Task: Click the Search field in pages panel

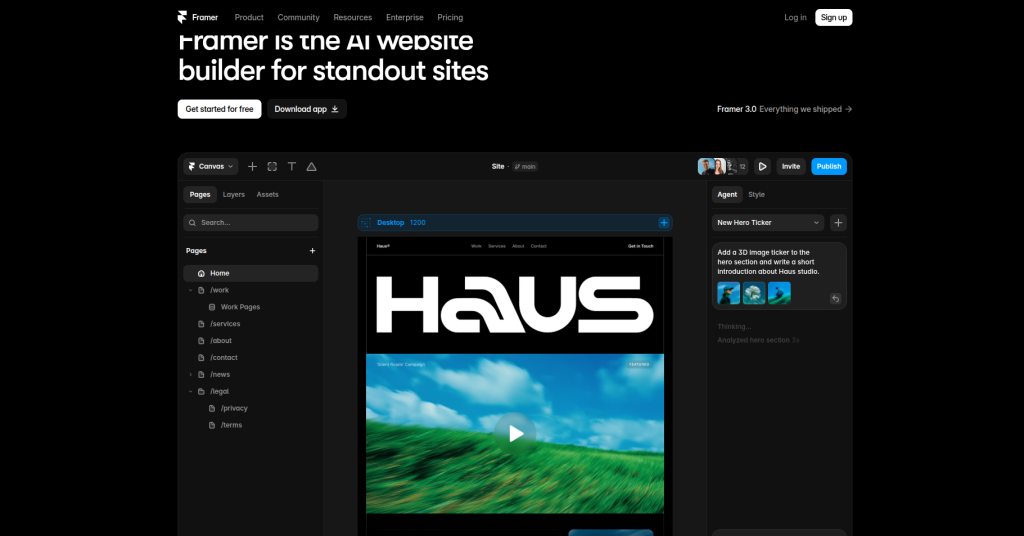Action: coord(251,223)
